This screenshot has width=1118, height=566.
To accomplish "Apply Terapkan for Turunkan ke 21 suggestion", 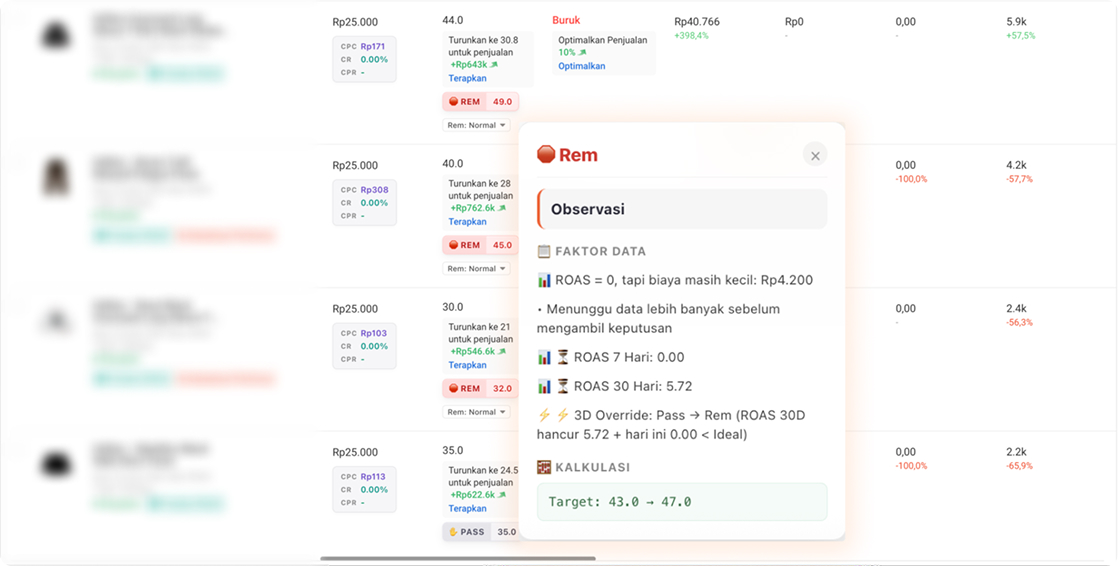I will point(467,365).
